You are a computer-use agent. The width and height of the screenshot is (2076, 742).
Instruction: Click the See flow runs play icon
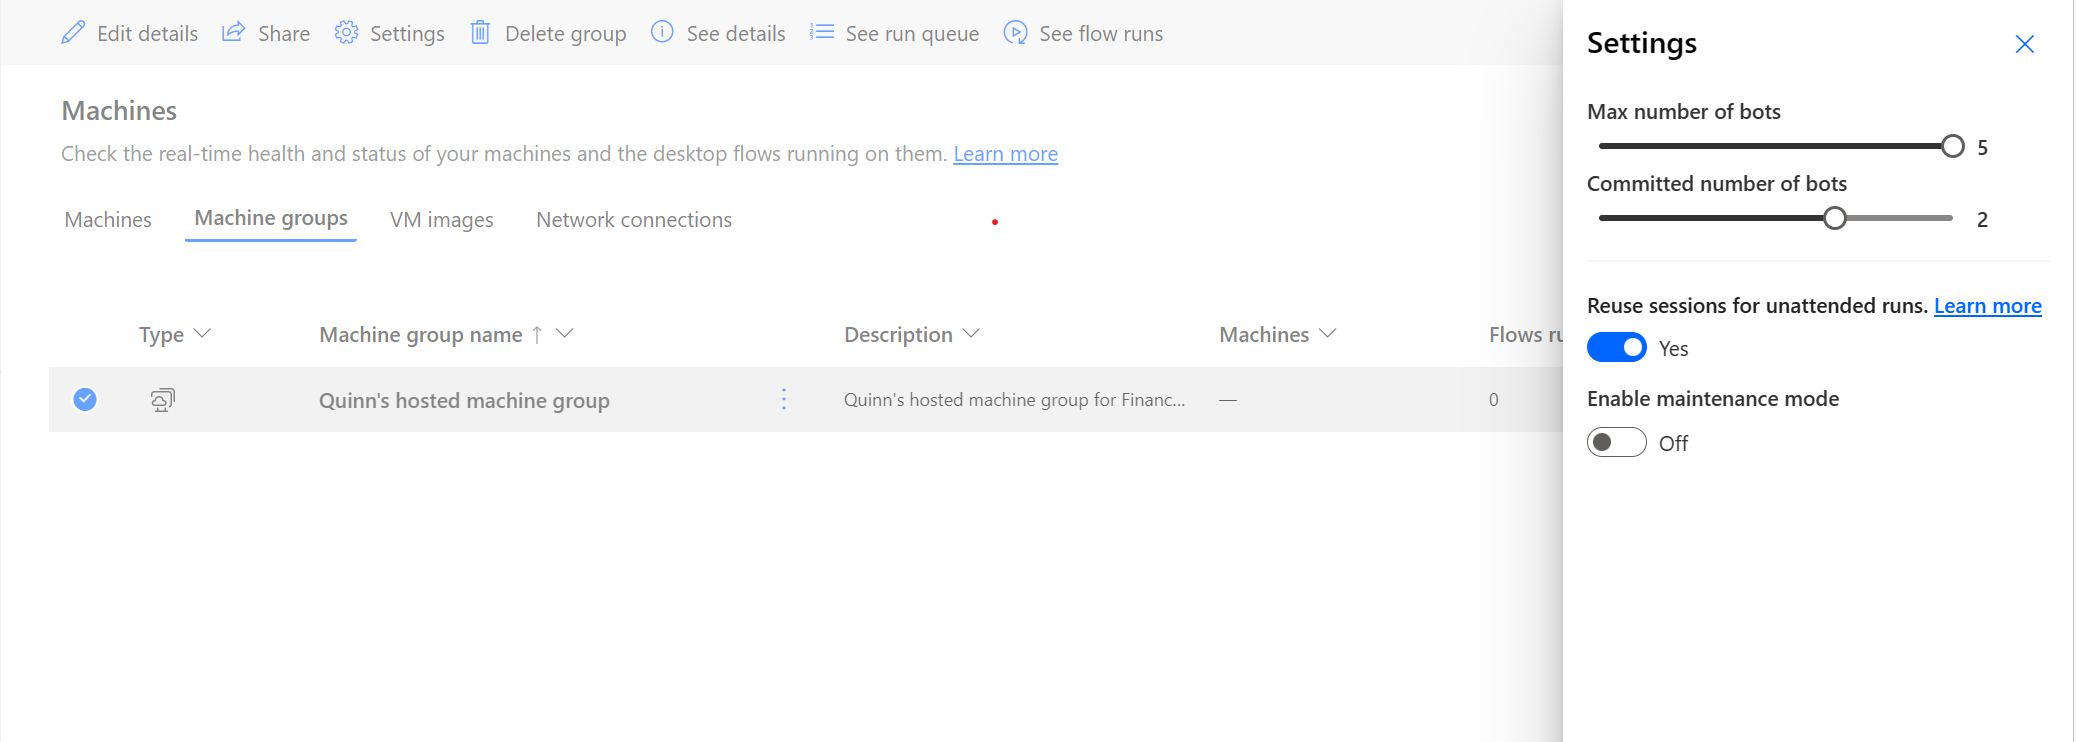(1015, 33)
